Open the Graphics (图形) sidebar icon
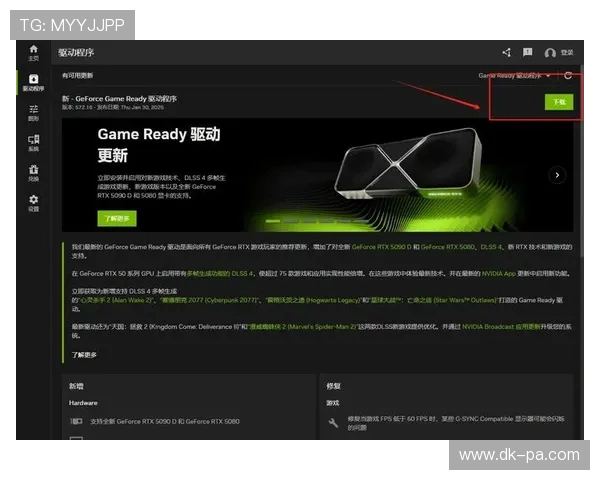Viewport: 600px width, 480px height. pyautogui.click(x=33, y=111)
